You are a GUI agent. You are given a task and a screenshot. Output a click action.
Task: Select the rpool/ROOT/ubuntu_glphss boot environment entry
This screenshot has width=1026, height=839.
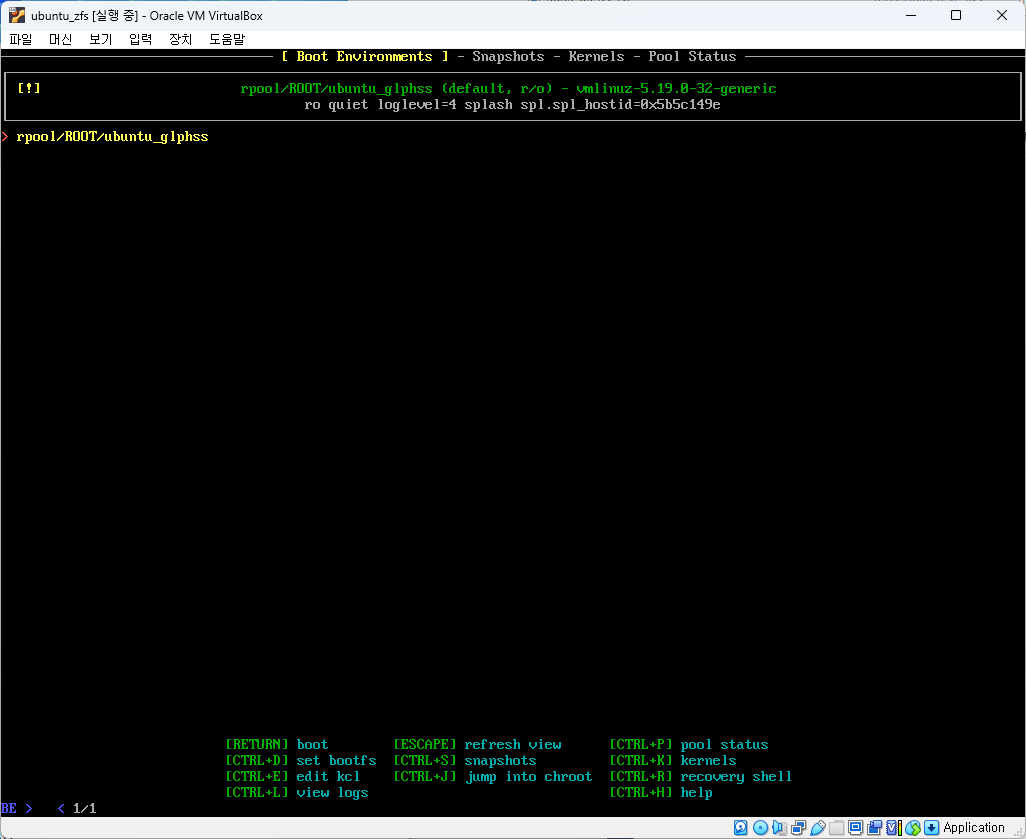[112, 136]
